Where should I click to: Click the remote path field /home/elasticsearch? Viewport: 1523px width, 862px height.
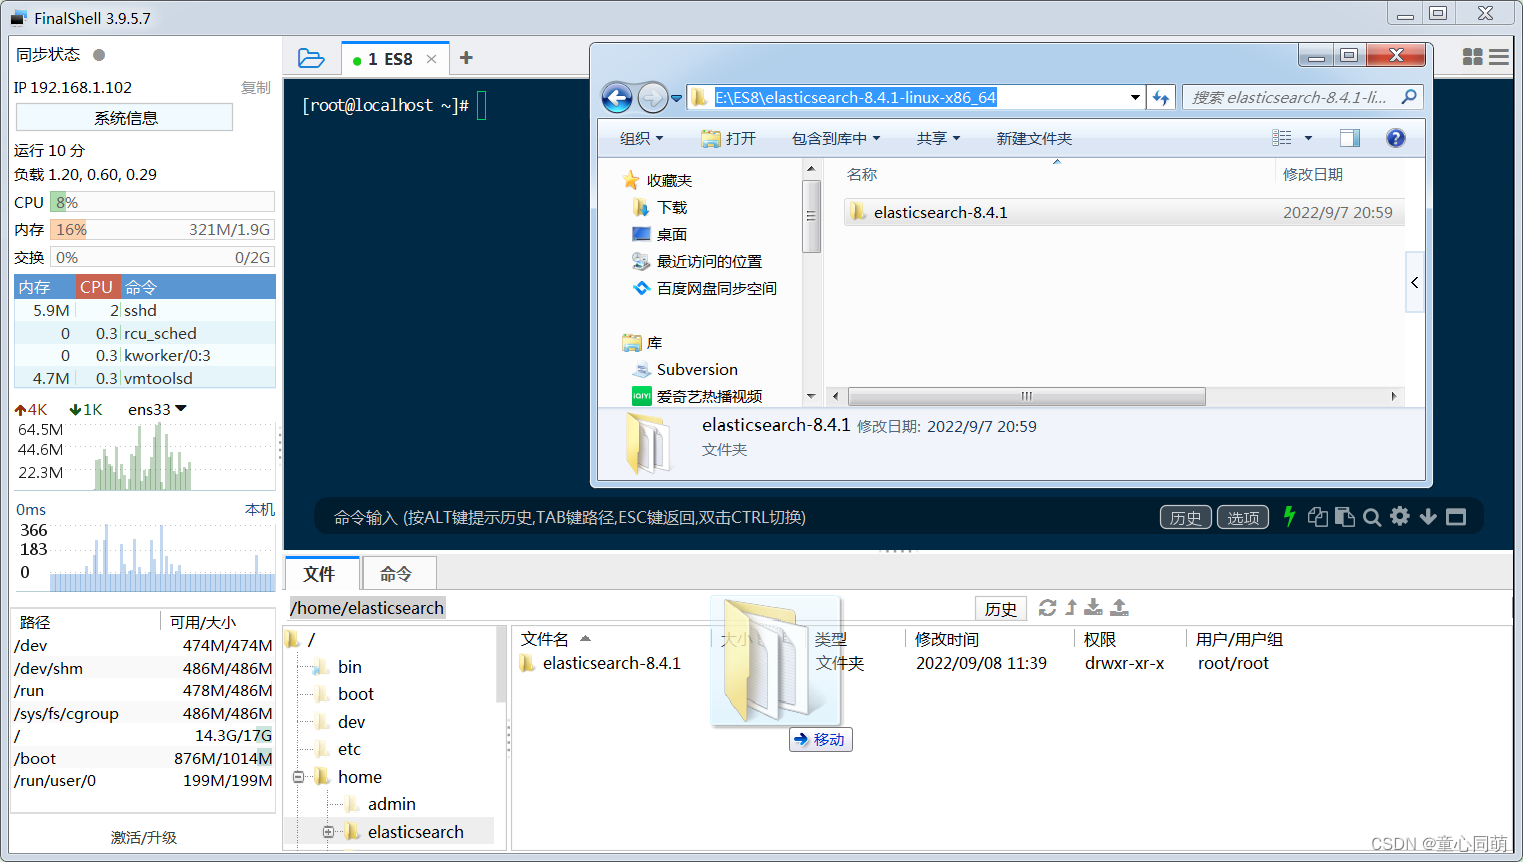pyautogui.click(x=630, y=608)
